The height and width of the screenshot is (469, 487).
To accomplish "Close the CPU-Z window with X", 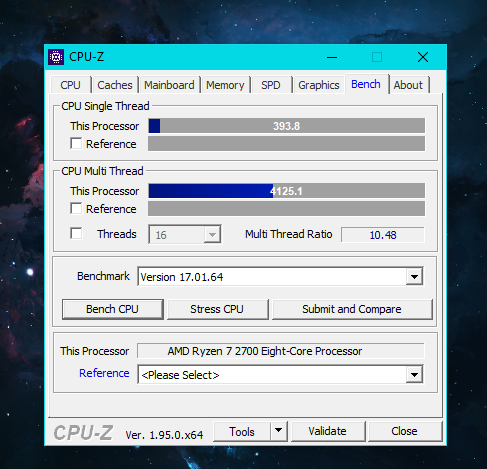I will click(423, 57).
